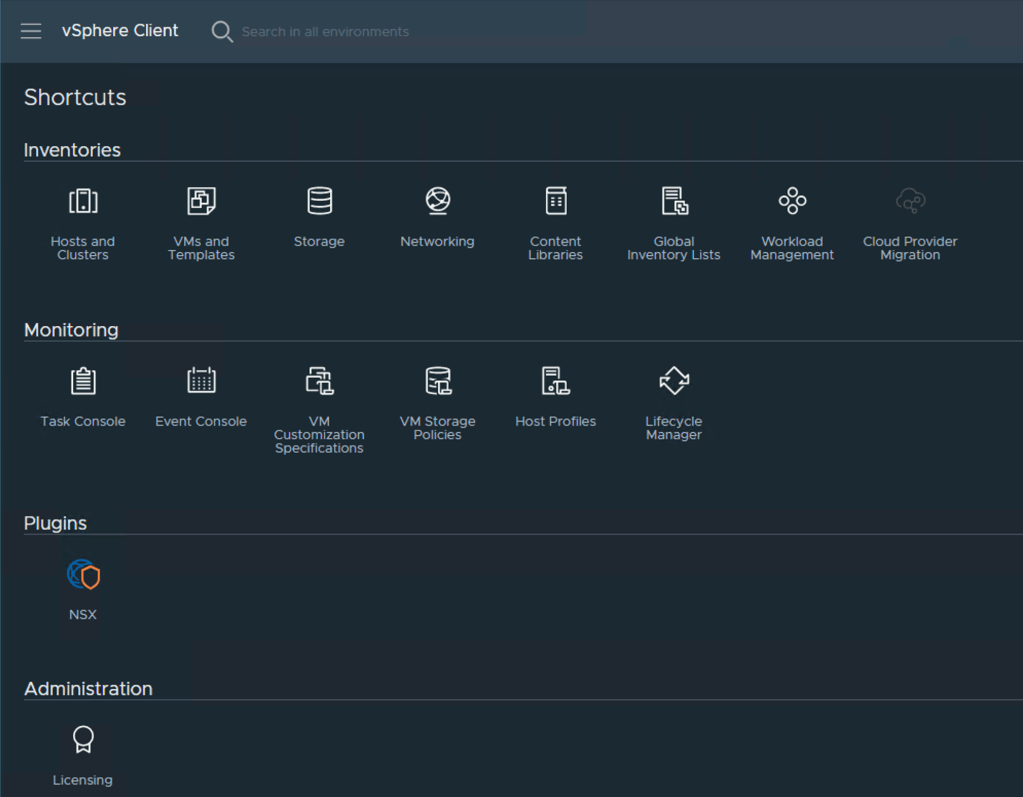Open Global Inventory Lists
The width and height of the screenshot is (1023, 797).
click(674, 202)
